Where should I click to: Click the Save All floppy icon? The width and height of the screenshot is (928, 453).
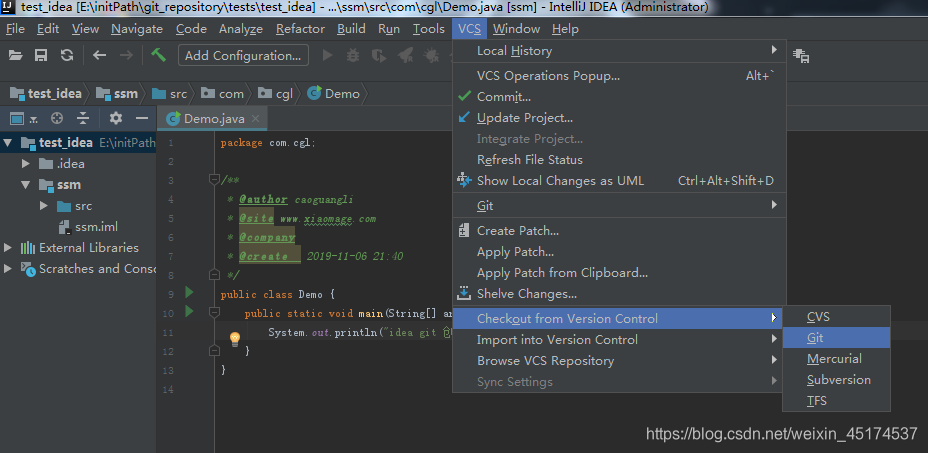click(x=41, y=56)
